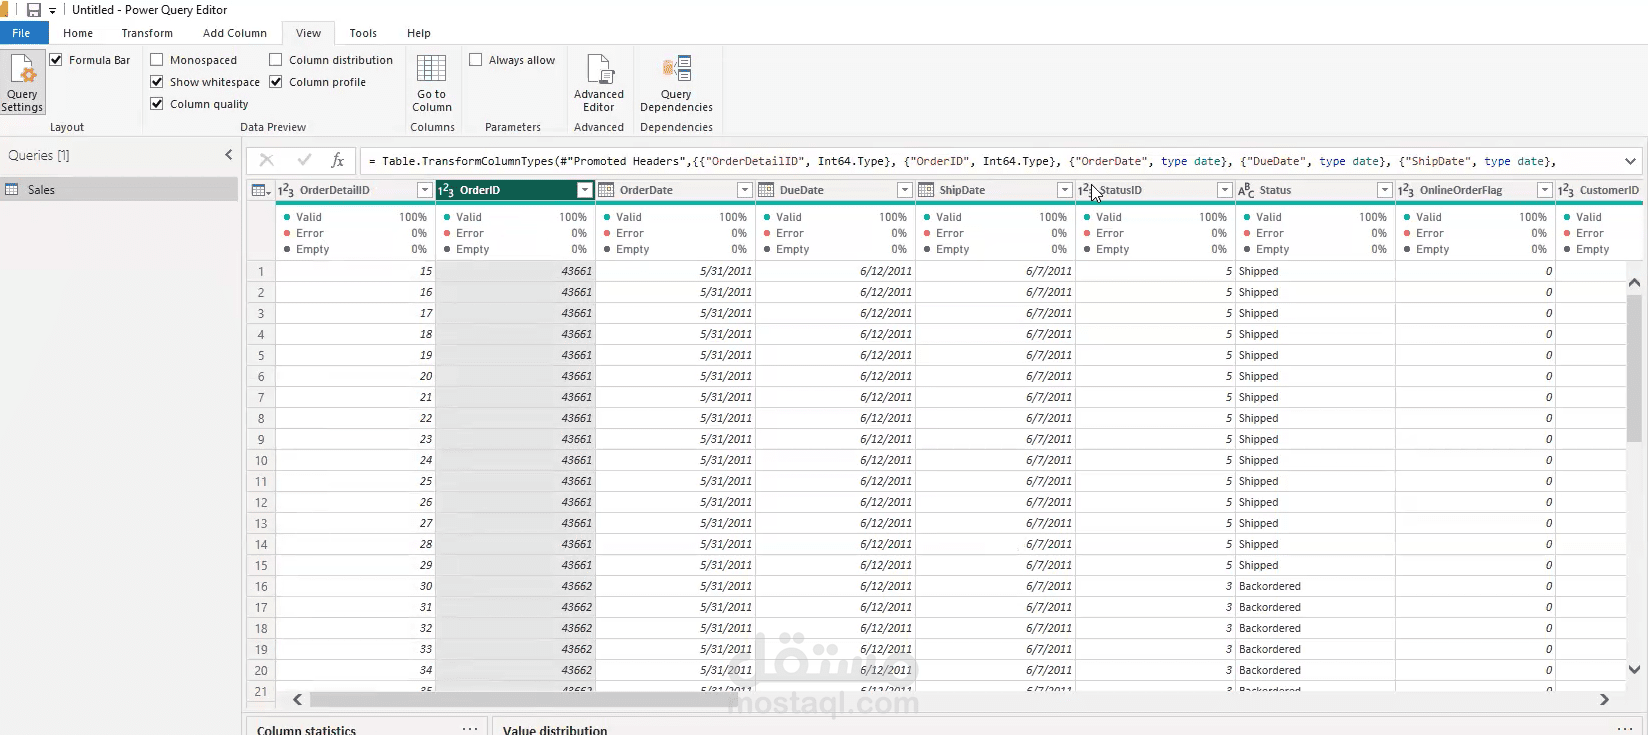Change OrderDate column type icon
Viewport: 1648px width, 735px height.
606,190
